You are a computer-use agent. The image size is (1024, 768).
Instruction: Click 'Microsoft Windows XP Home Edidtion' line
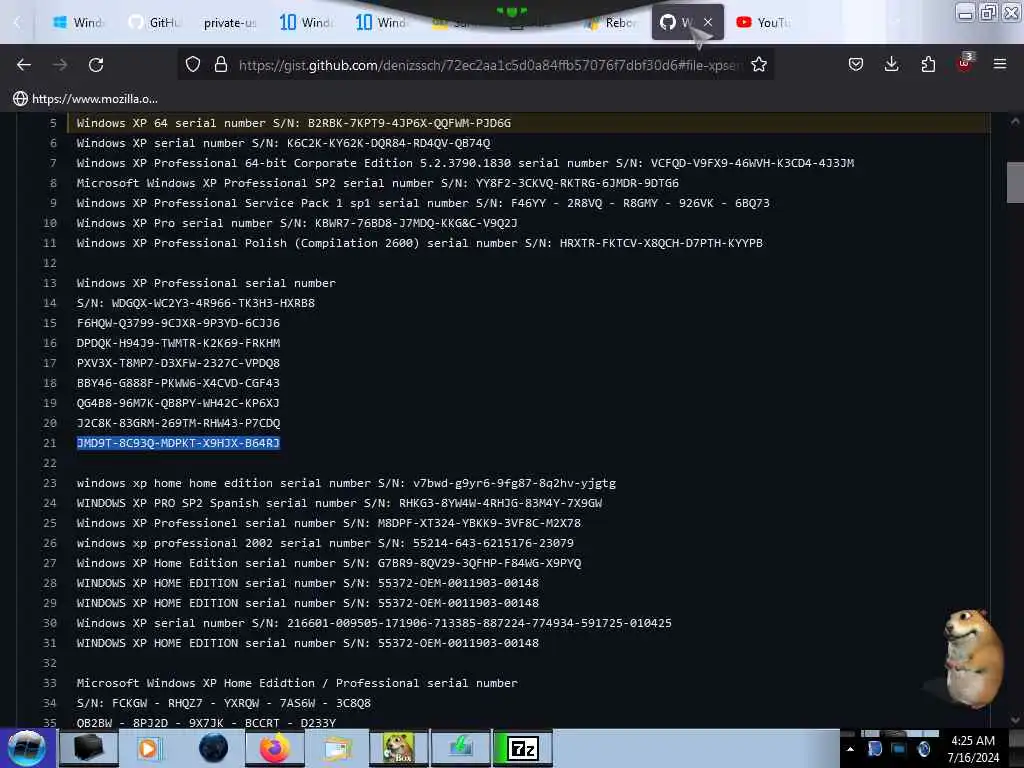pyautogui.click(x=297, y=683)
